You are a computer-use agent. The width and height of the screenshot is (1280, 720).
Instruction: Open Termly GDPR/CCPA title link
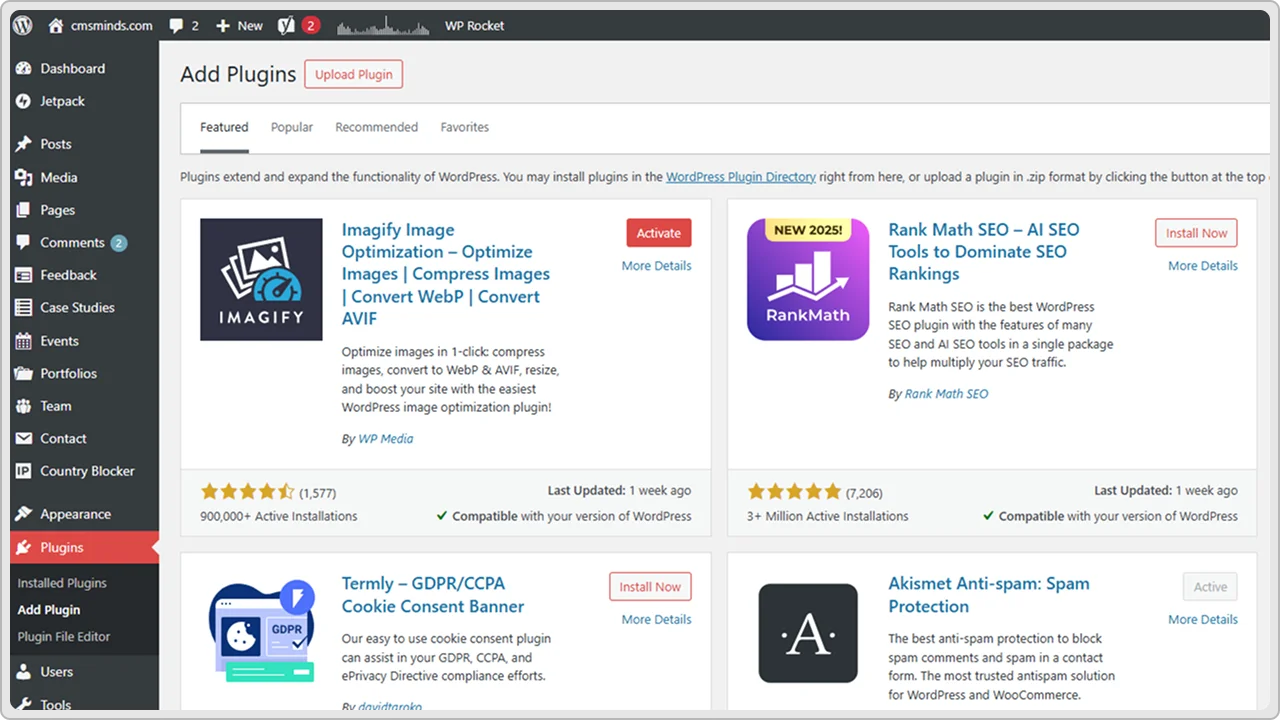click(433, 595)
